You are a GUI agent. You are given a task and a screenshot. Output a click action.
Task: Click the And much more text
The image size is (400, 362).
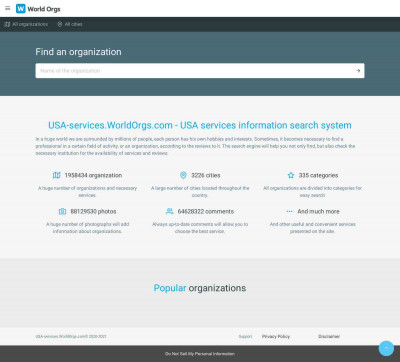(x=318, y=211)
